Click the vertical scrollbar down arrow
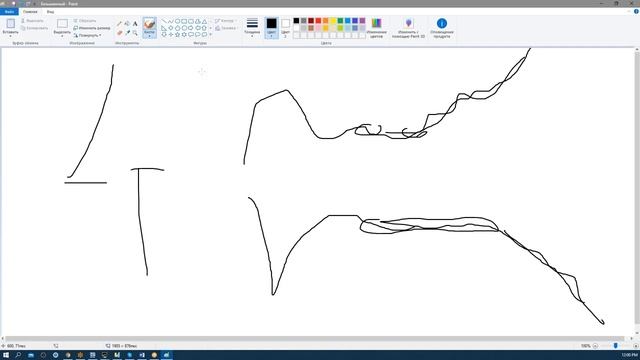This screenshot has width=640, height=360. tap(637, 333)
